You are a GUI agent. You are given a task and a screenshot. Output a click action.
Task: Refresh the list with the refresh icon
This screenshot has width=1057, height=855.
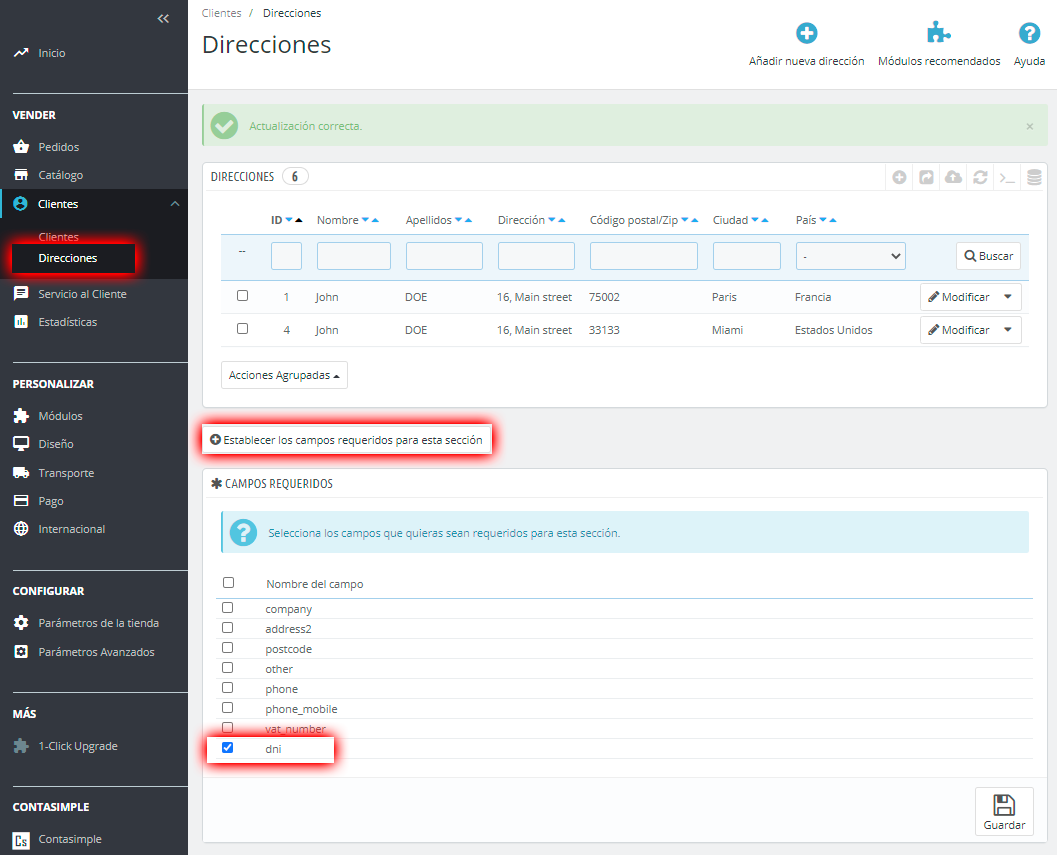tap(980, 177)
